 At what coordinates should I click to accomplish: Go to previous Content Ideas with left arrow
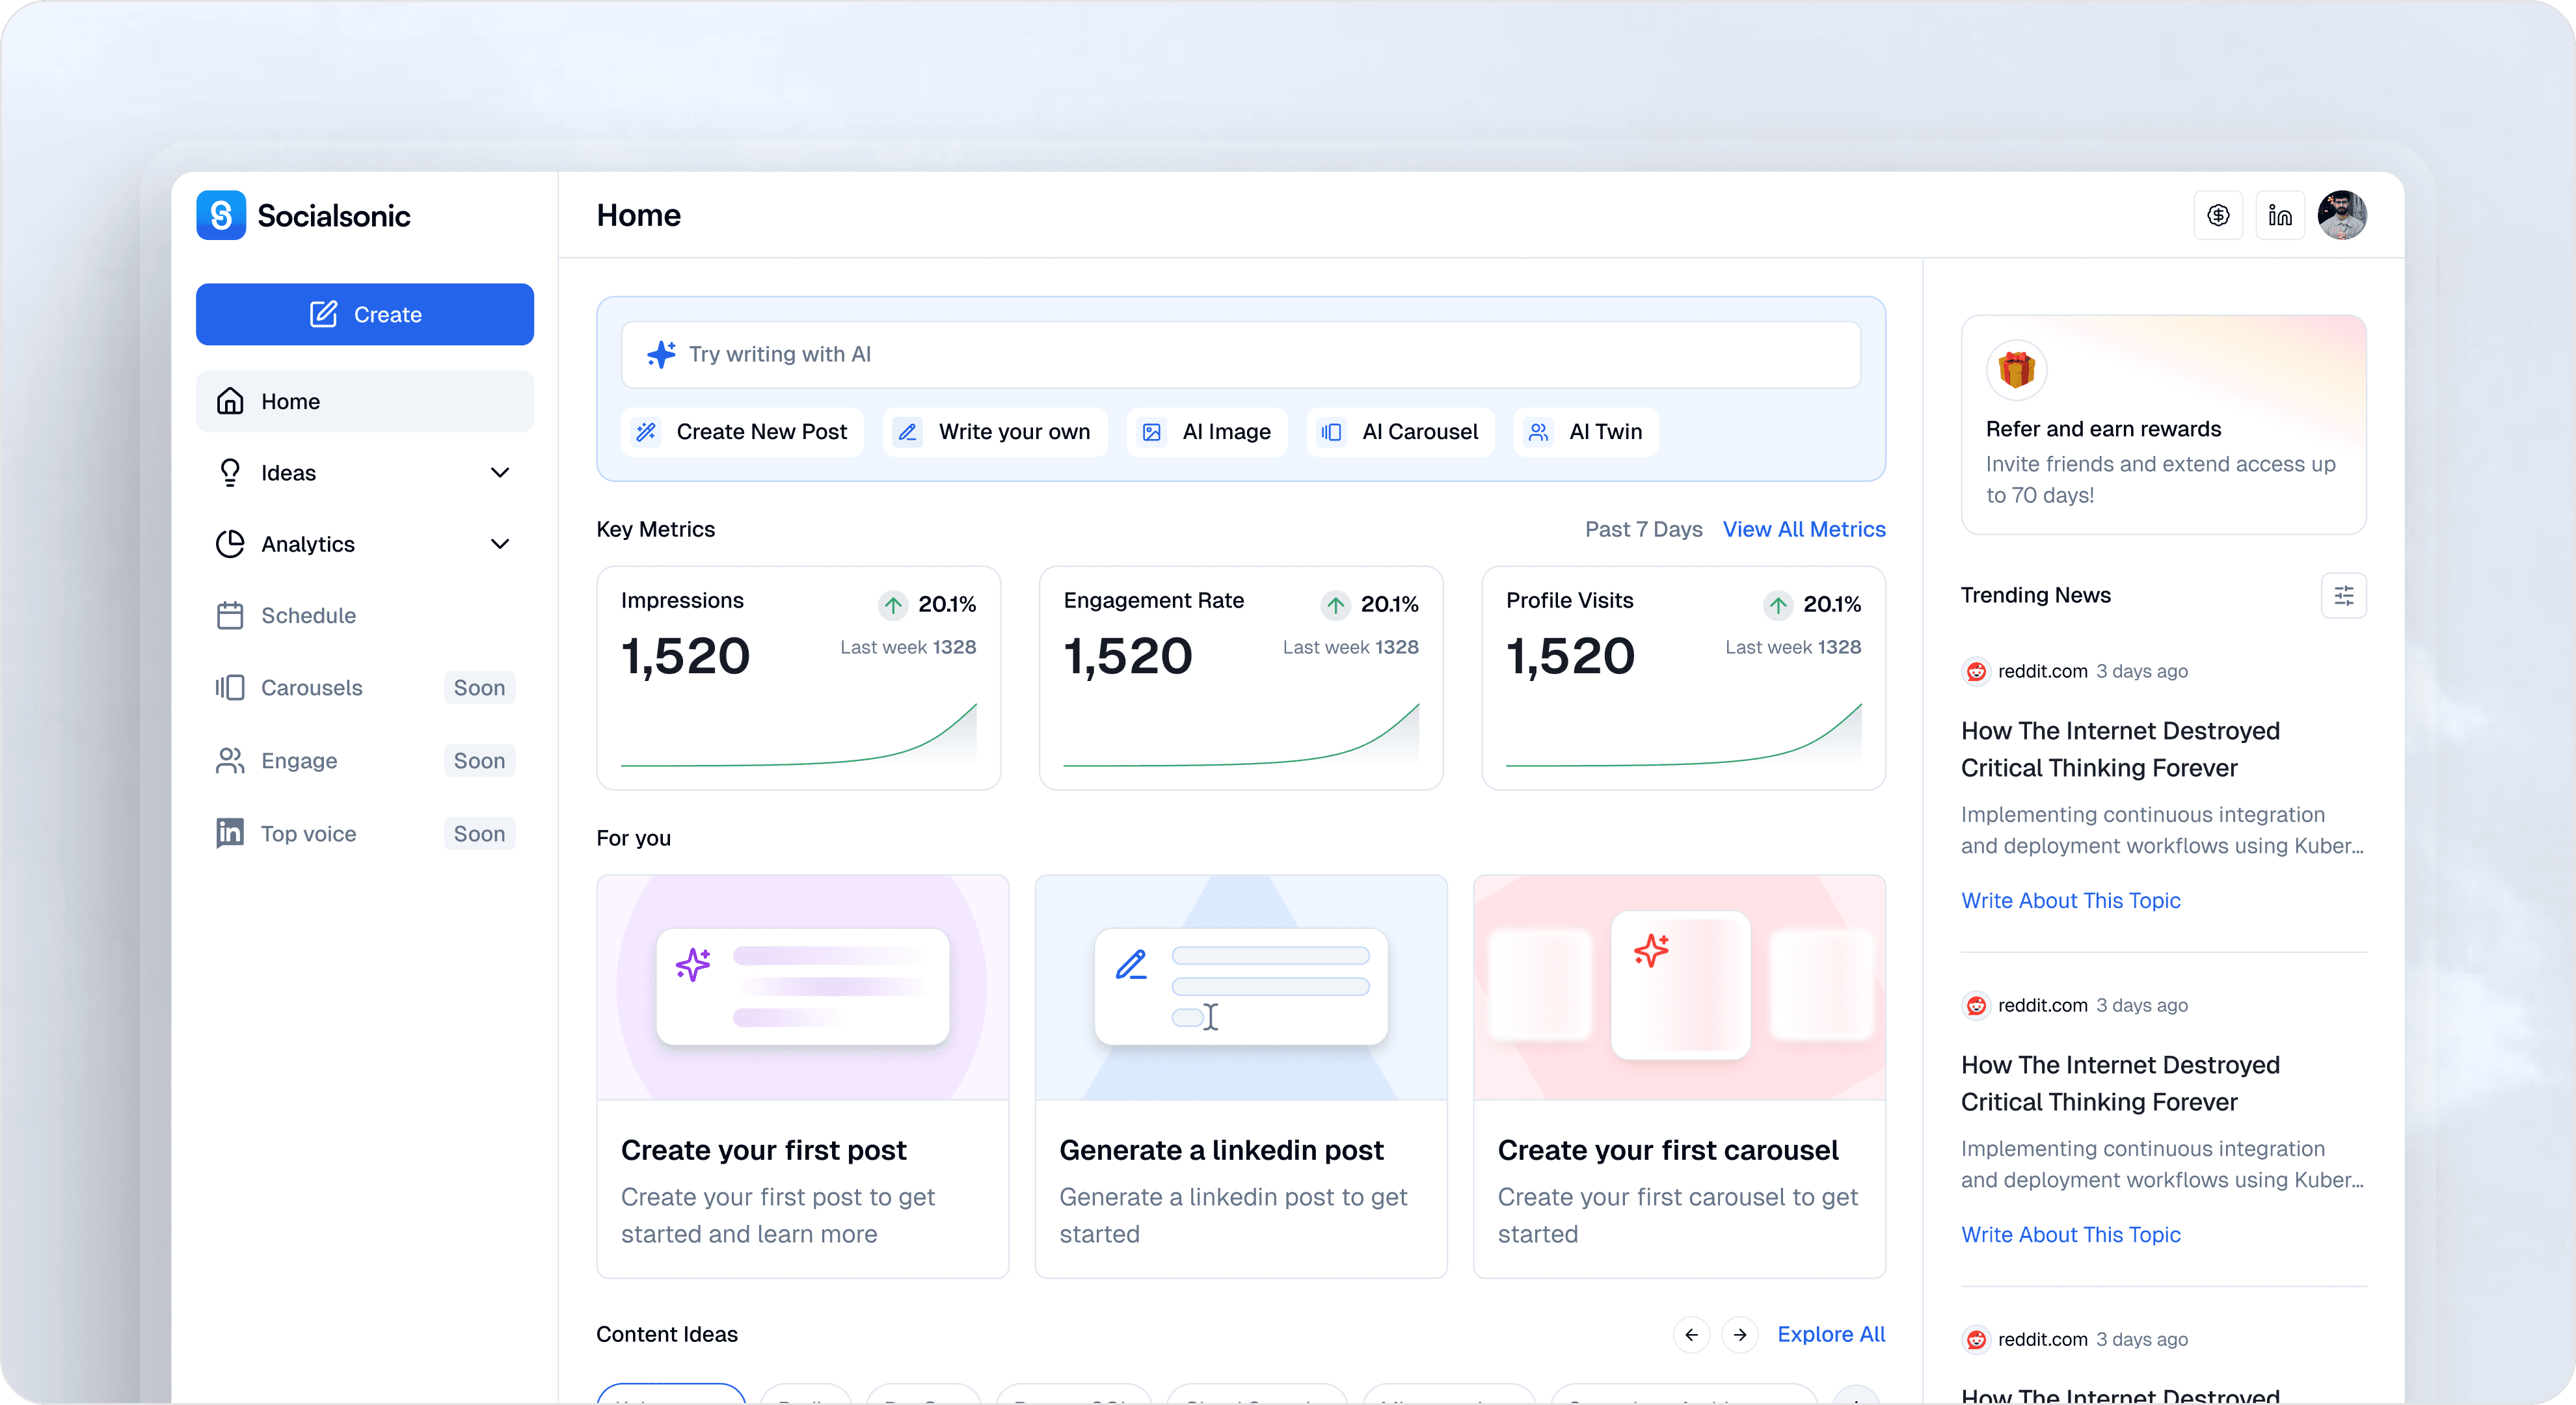1691,1335
